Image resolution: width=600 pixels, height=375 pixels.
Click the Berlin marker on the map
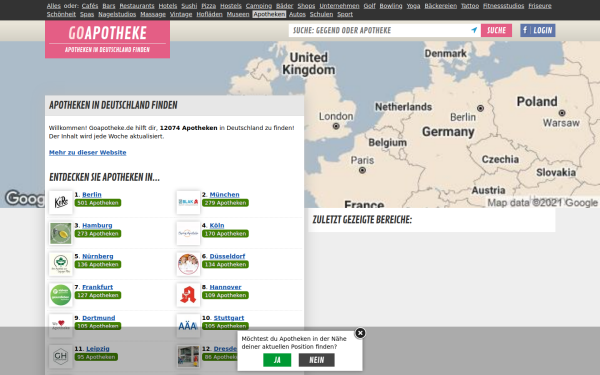(480, 108)
